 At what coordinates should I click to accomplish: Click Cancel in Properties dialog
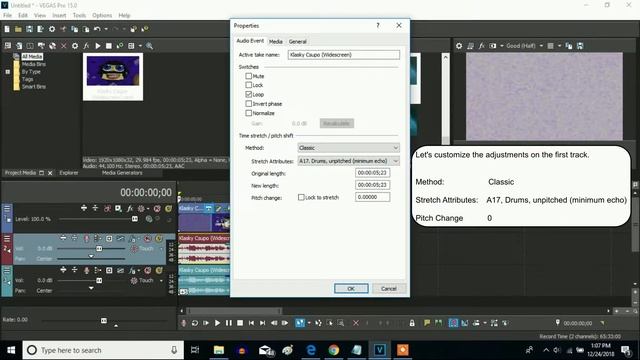pyautogui.click(x=389, y=288)
